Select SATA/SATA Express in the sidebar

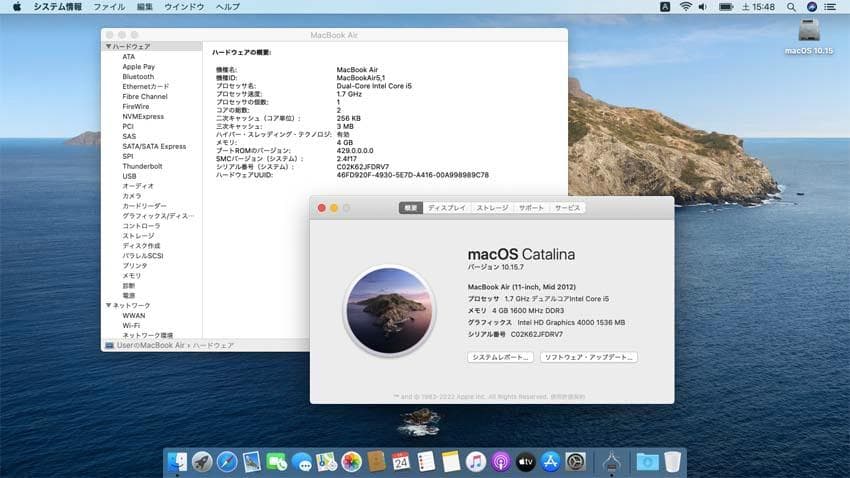pos(154,146)
